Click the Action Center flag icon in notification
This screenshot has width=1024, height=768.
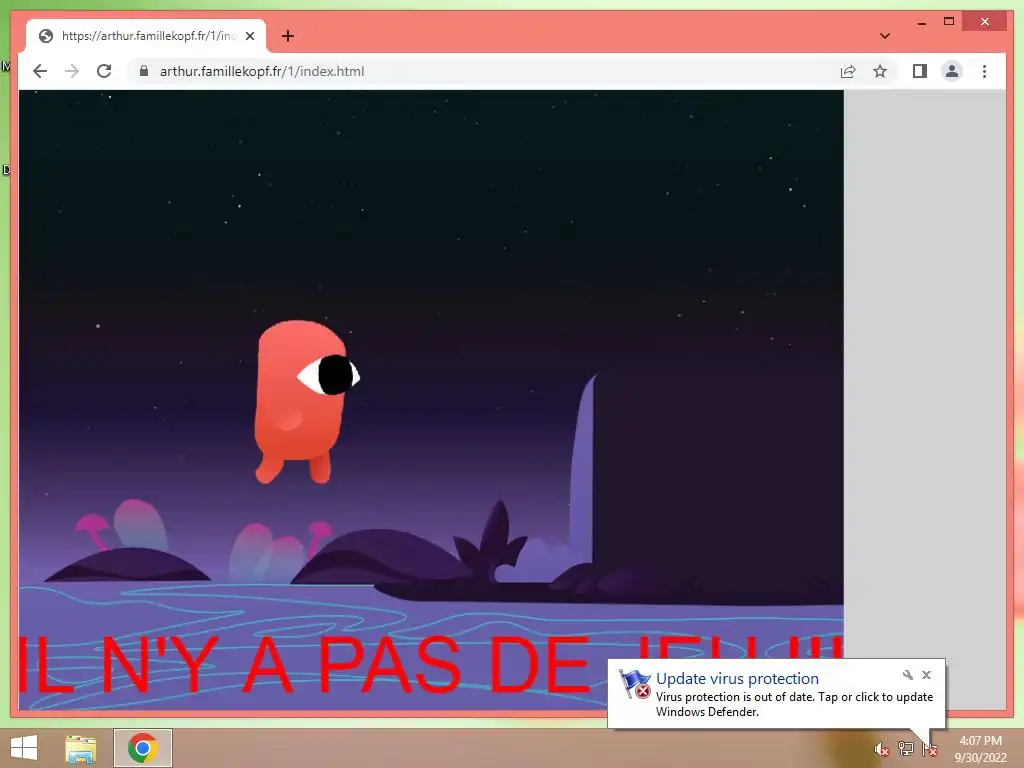tap(635, 684)
